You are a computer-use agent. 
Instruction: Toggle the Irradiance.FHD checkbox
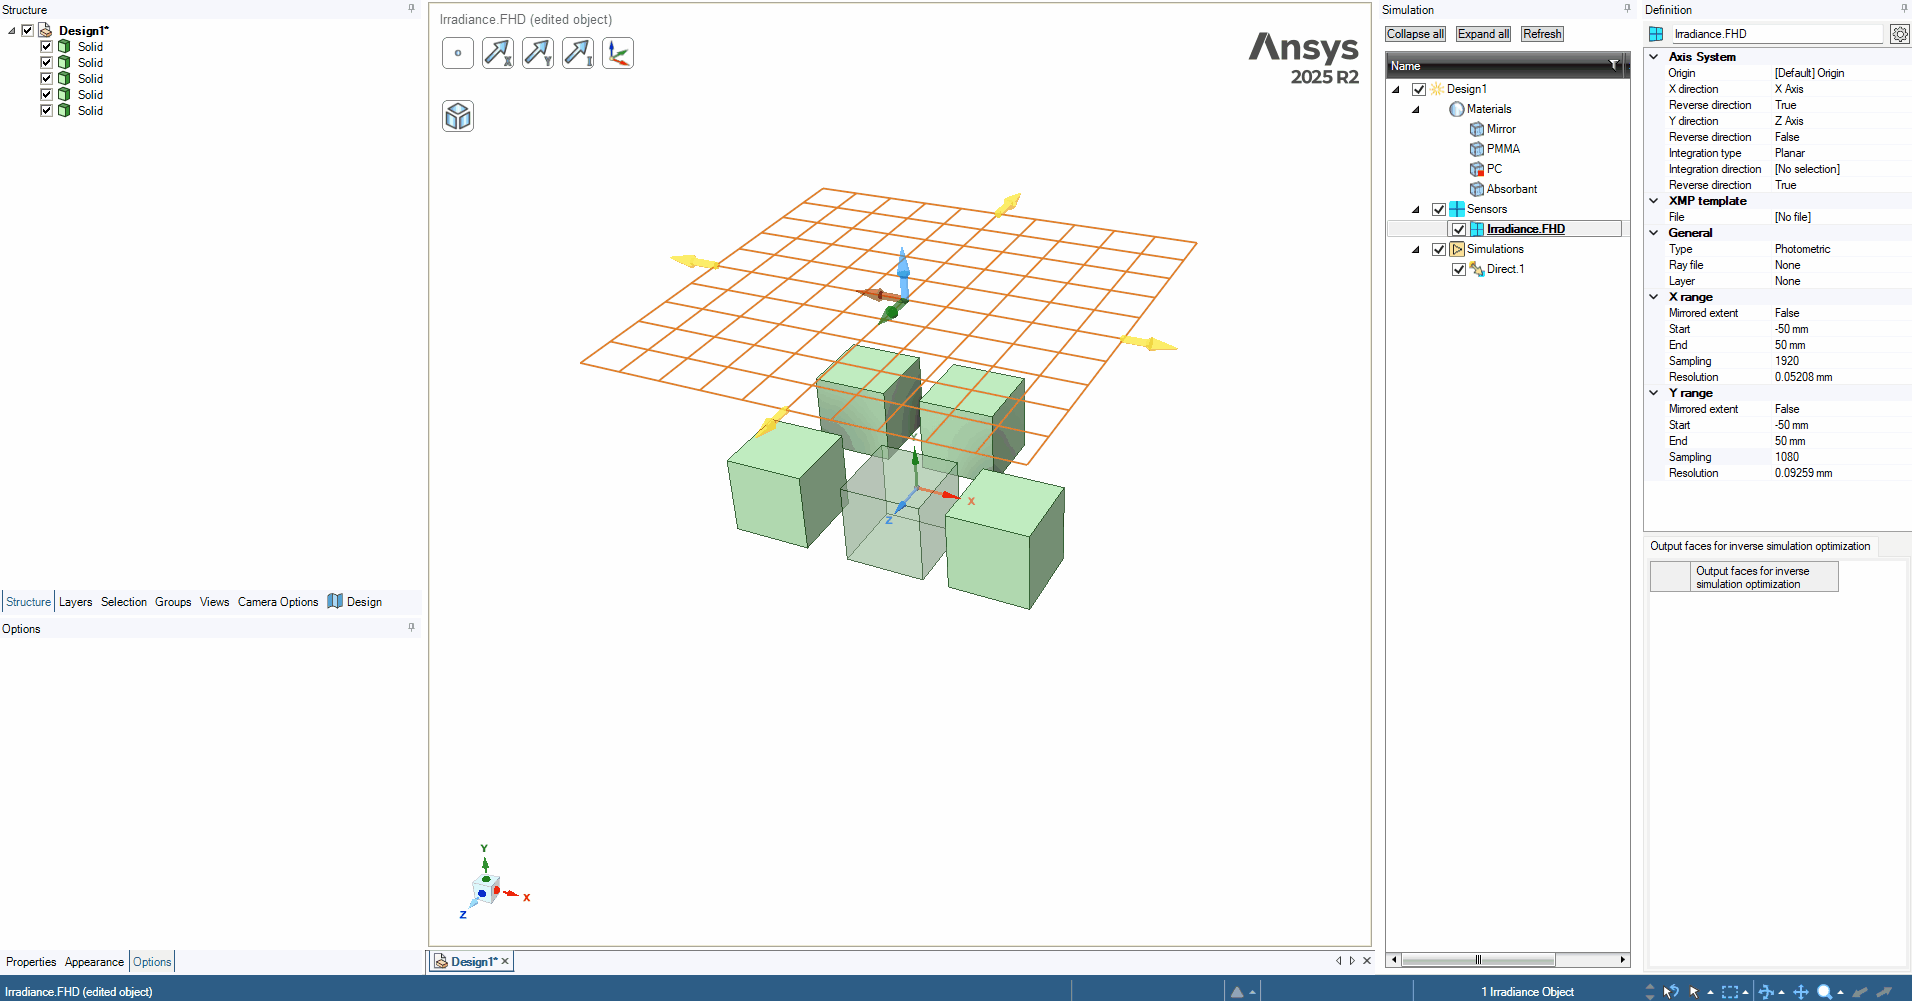1459,229
